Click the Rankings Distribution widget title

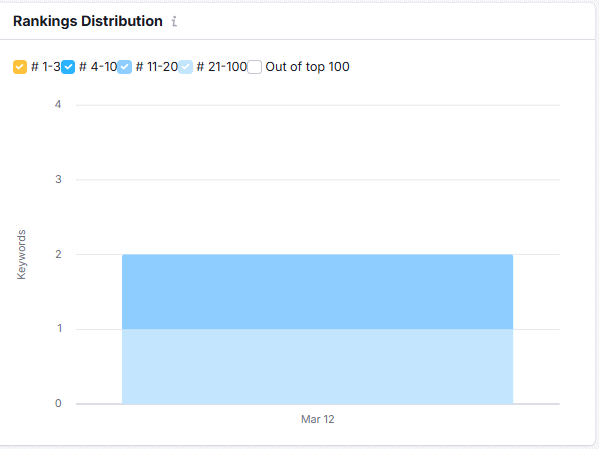[88, 21]
